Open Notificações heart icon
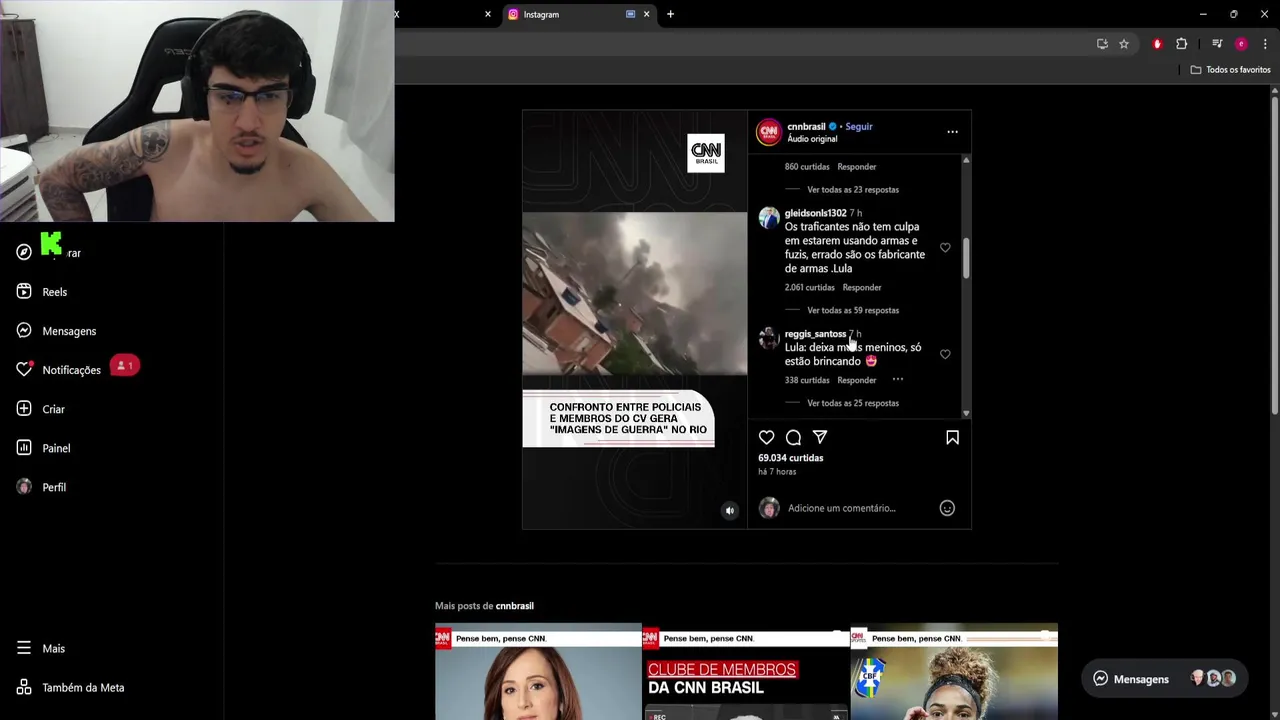The image size is (1280, 720). tap(24, 370)
